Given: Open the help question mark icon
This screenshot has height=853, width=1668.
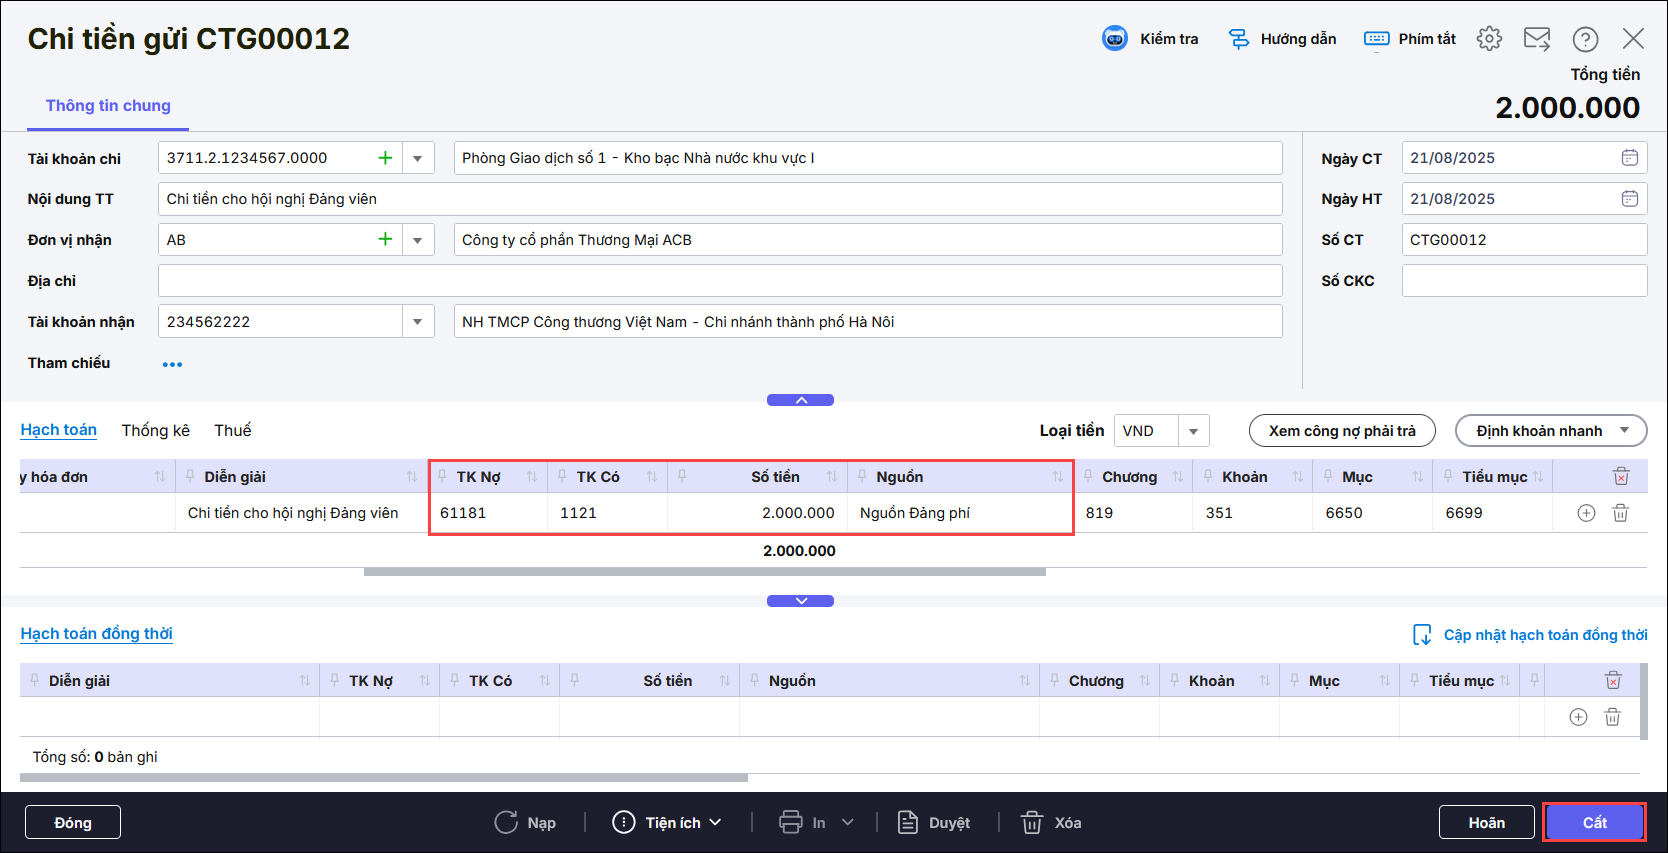Looking at the screenshot, I should coord(1585,39).
